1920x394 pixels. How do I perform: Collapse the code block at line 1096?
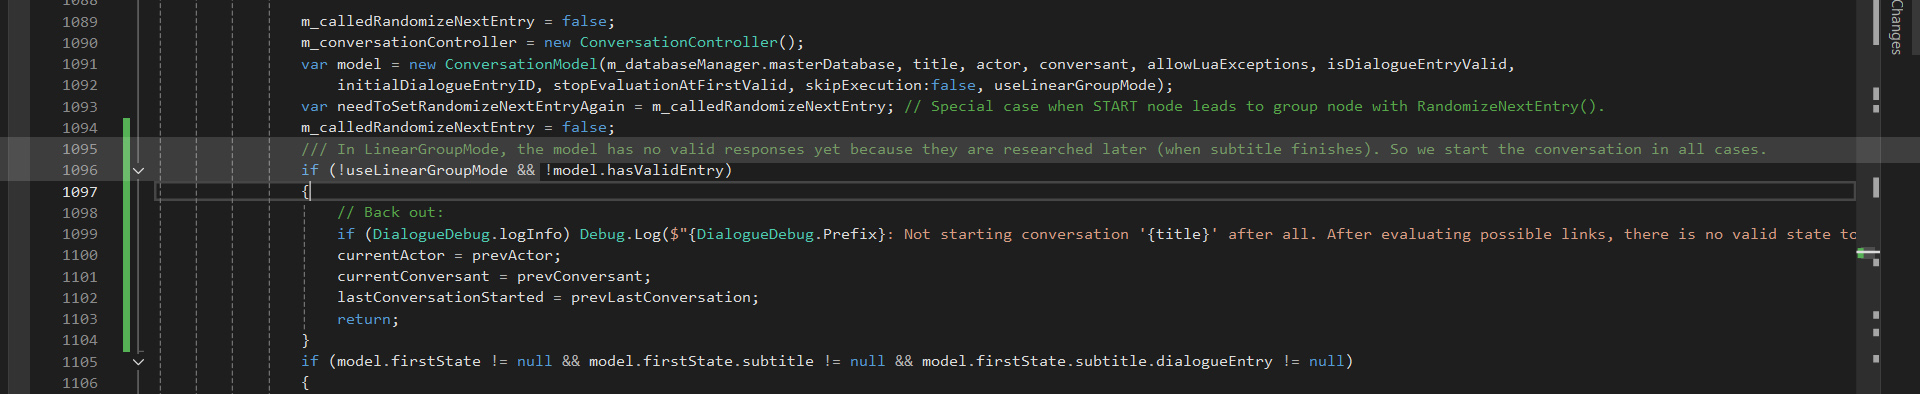pos(138,170)
